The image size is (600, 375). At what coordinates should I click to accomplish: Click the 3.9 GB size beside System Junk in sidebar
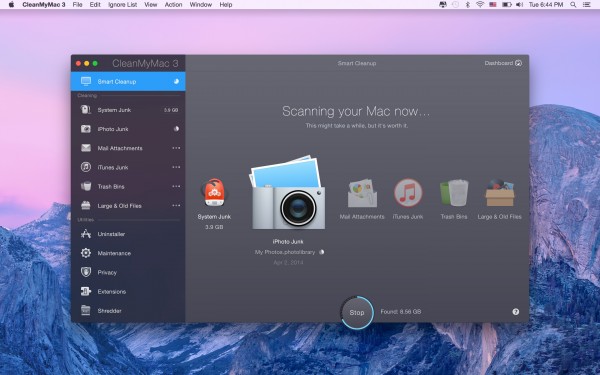click(x=171, y=110)
